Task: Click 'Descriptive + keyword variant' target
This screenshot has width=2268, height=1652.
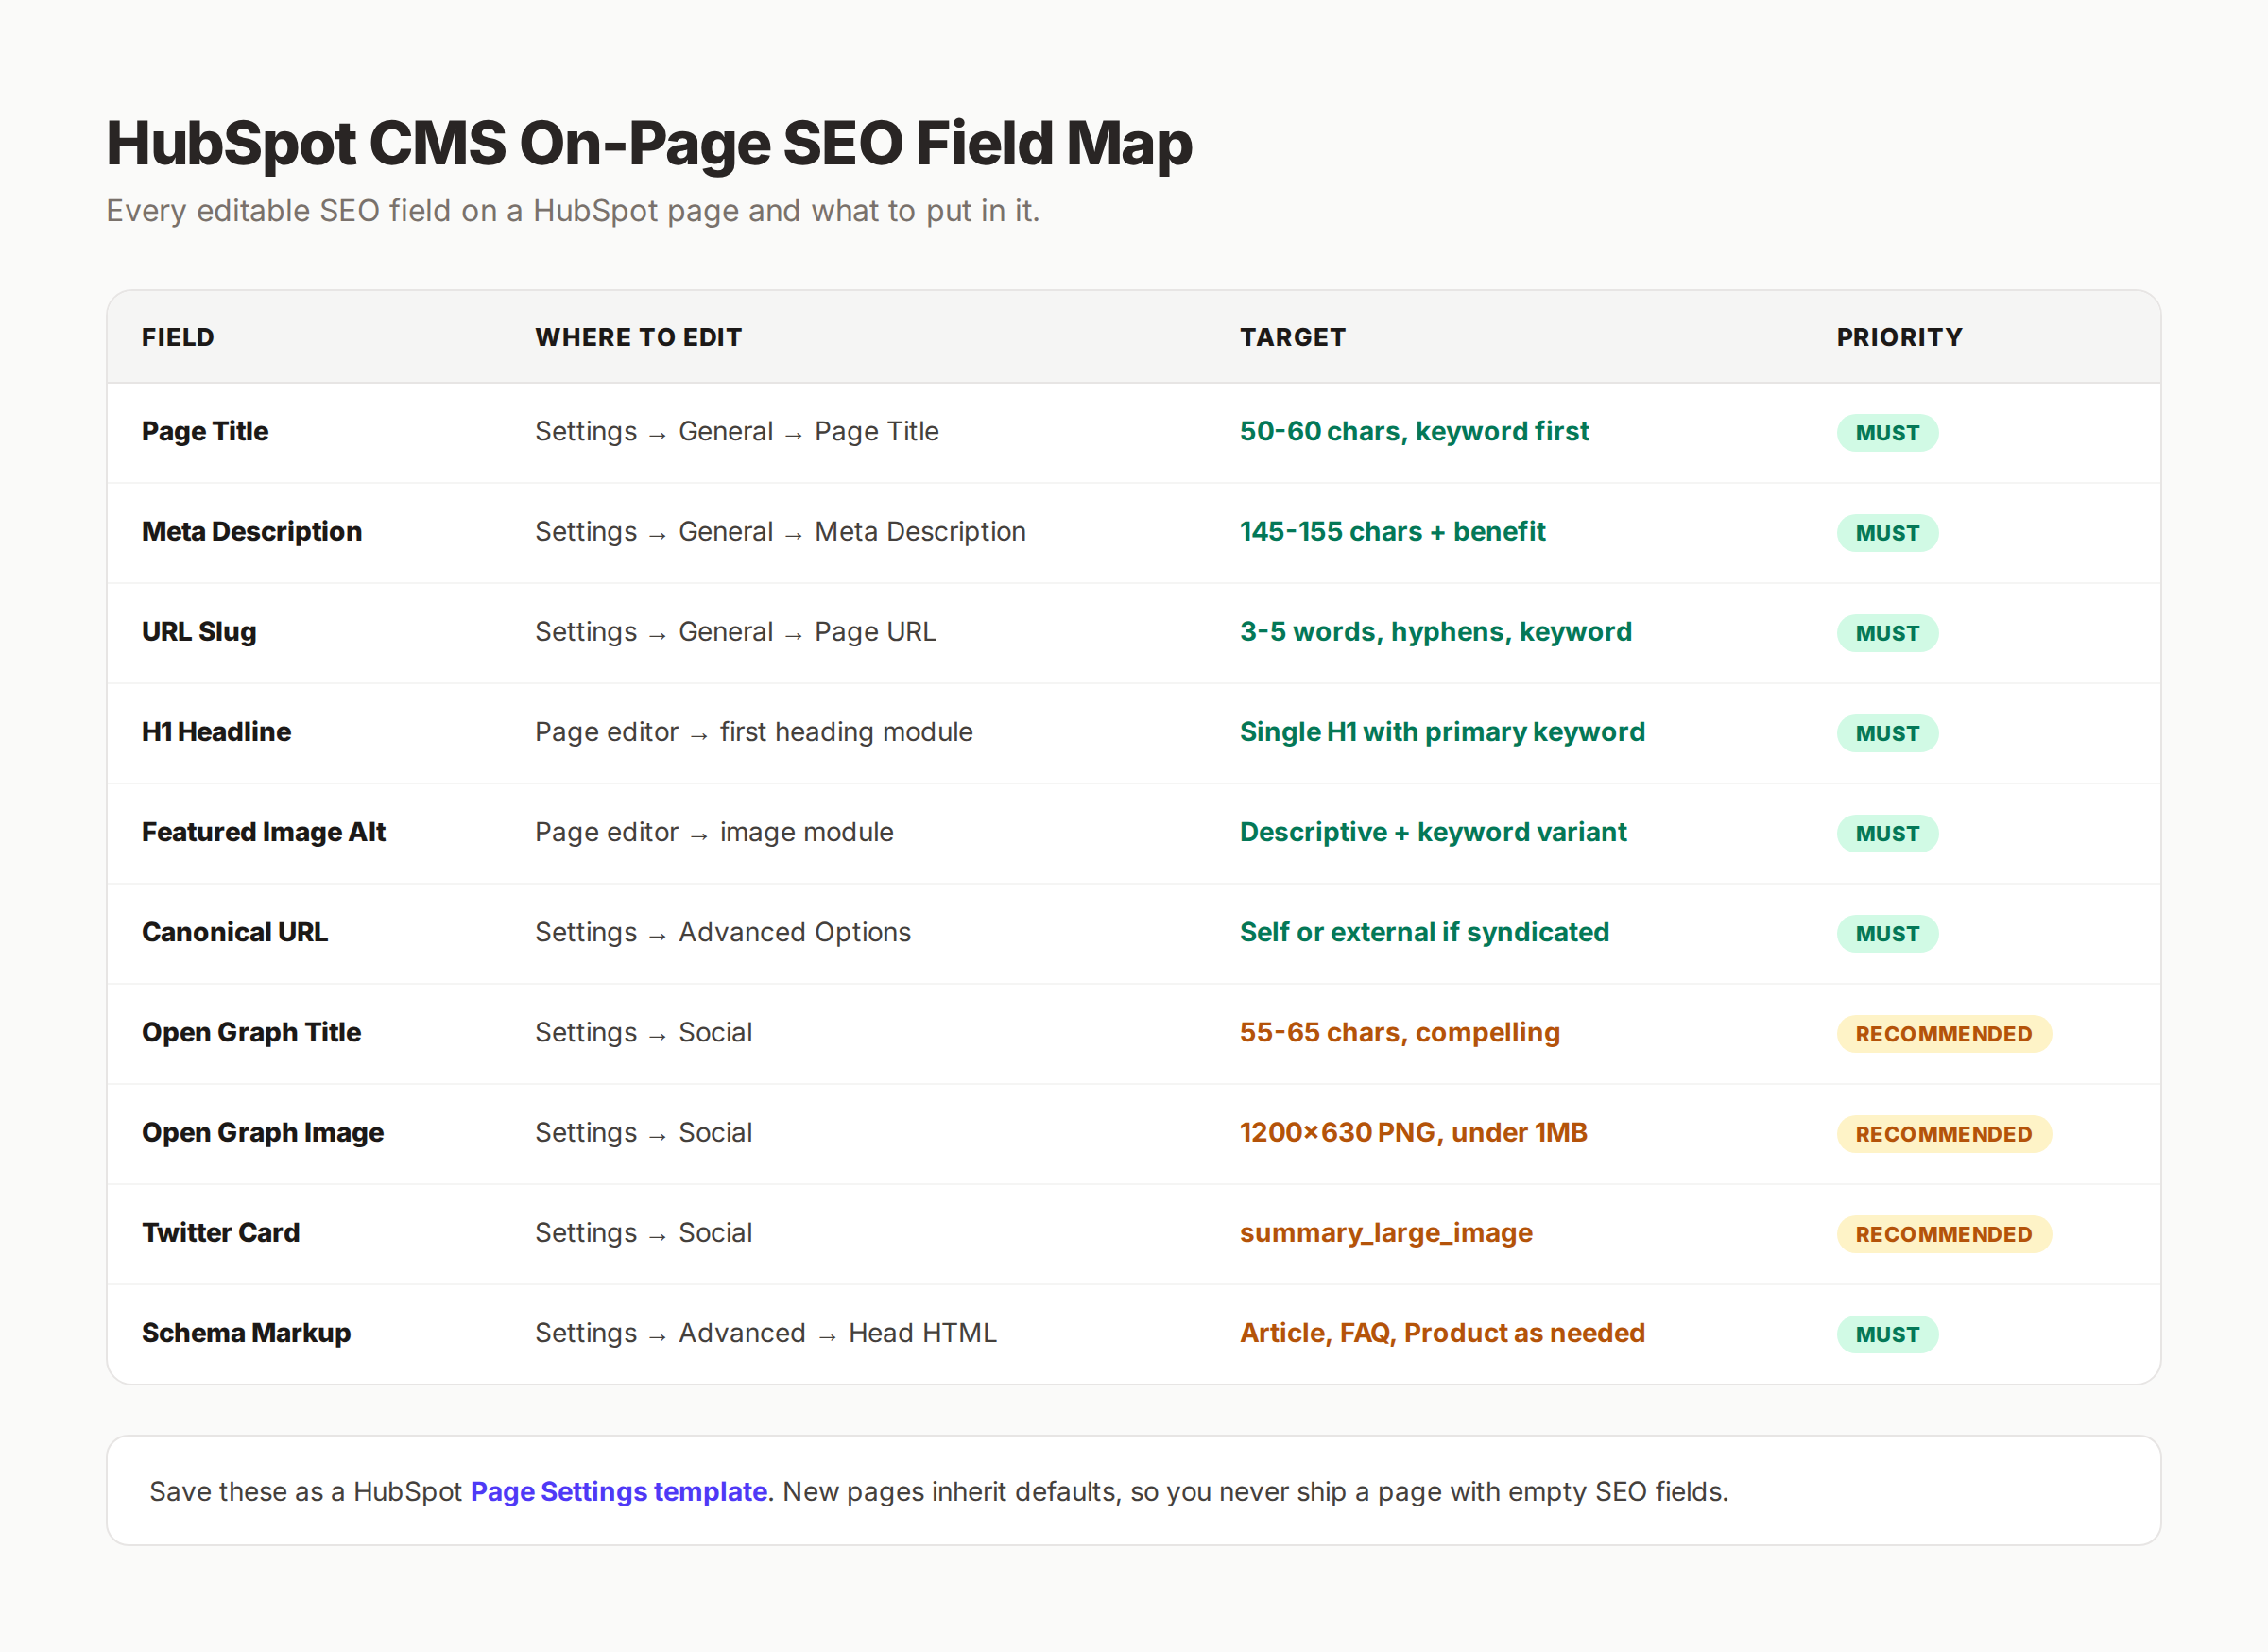Action: pyautogui.click(x=1433, y=832)
